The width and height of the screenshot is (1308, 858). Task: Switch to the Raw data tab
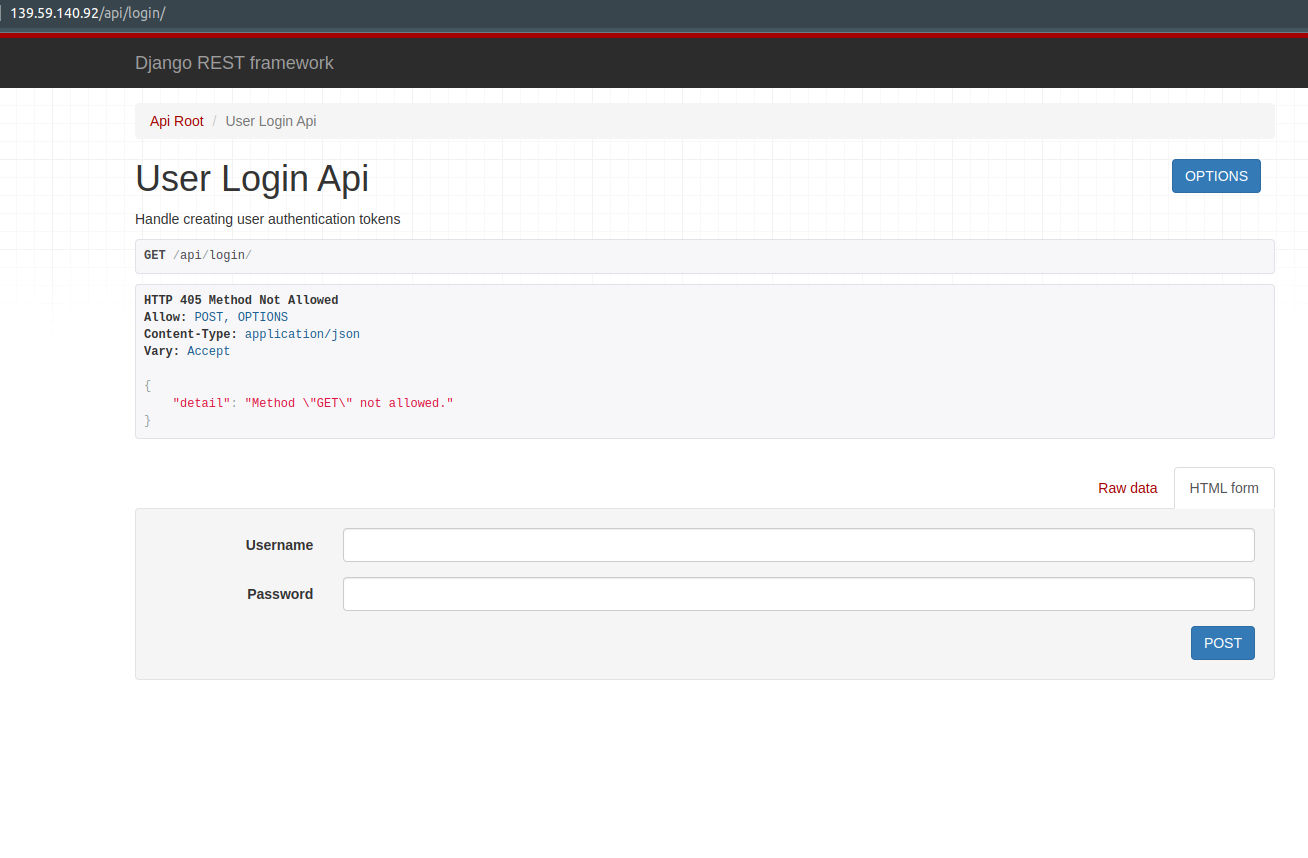1127,488
